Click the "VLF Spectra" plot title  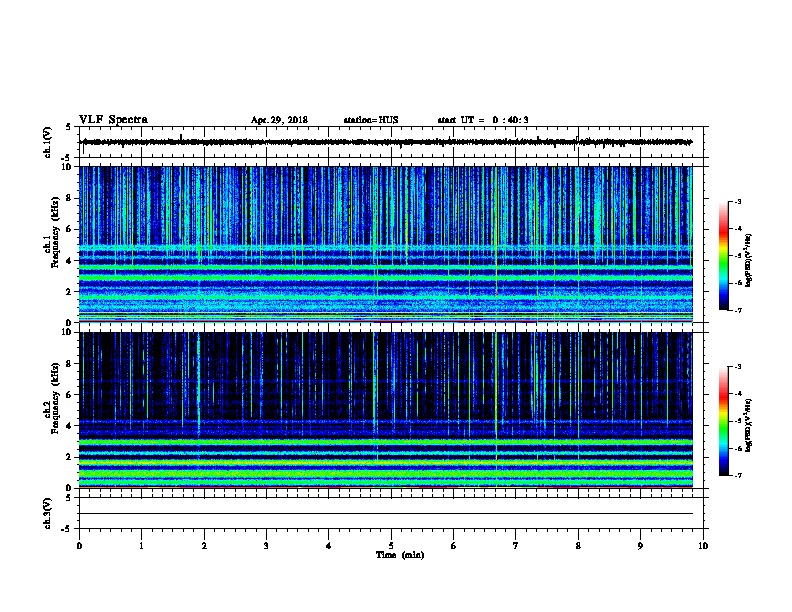(113, 120)
